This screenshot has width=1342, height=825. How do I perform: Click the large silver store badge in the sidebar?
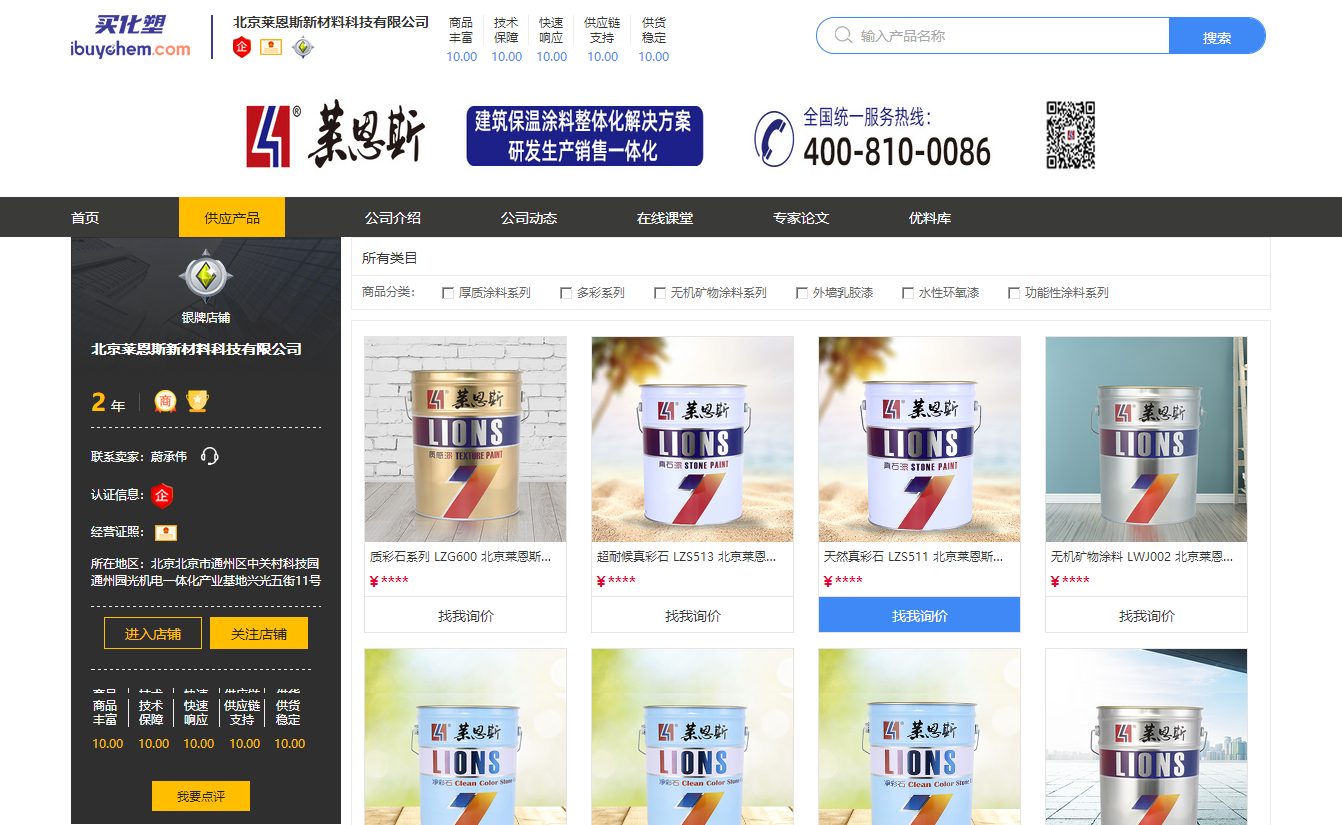pos(206,277)
